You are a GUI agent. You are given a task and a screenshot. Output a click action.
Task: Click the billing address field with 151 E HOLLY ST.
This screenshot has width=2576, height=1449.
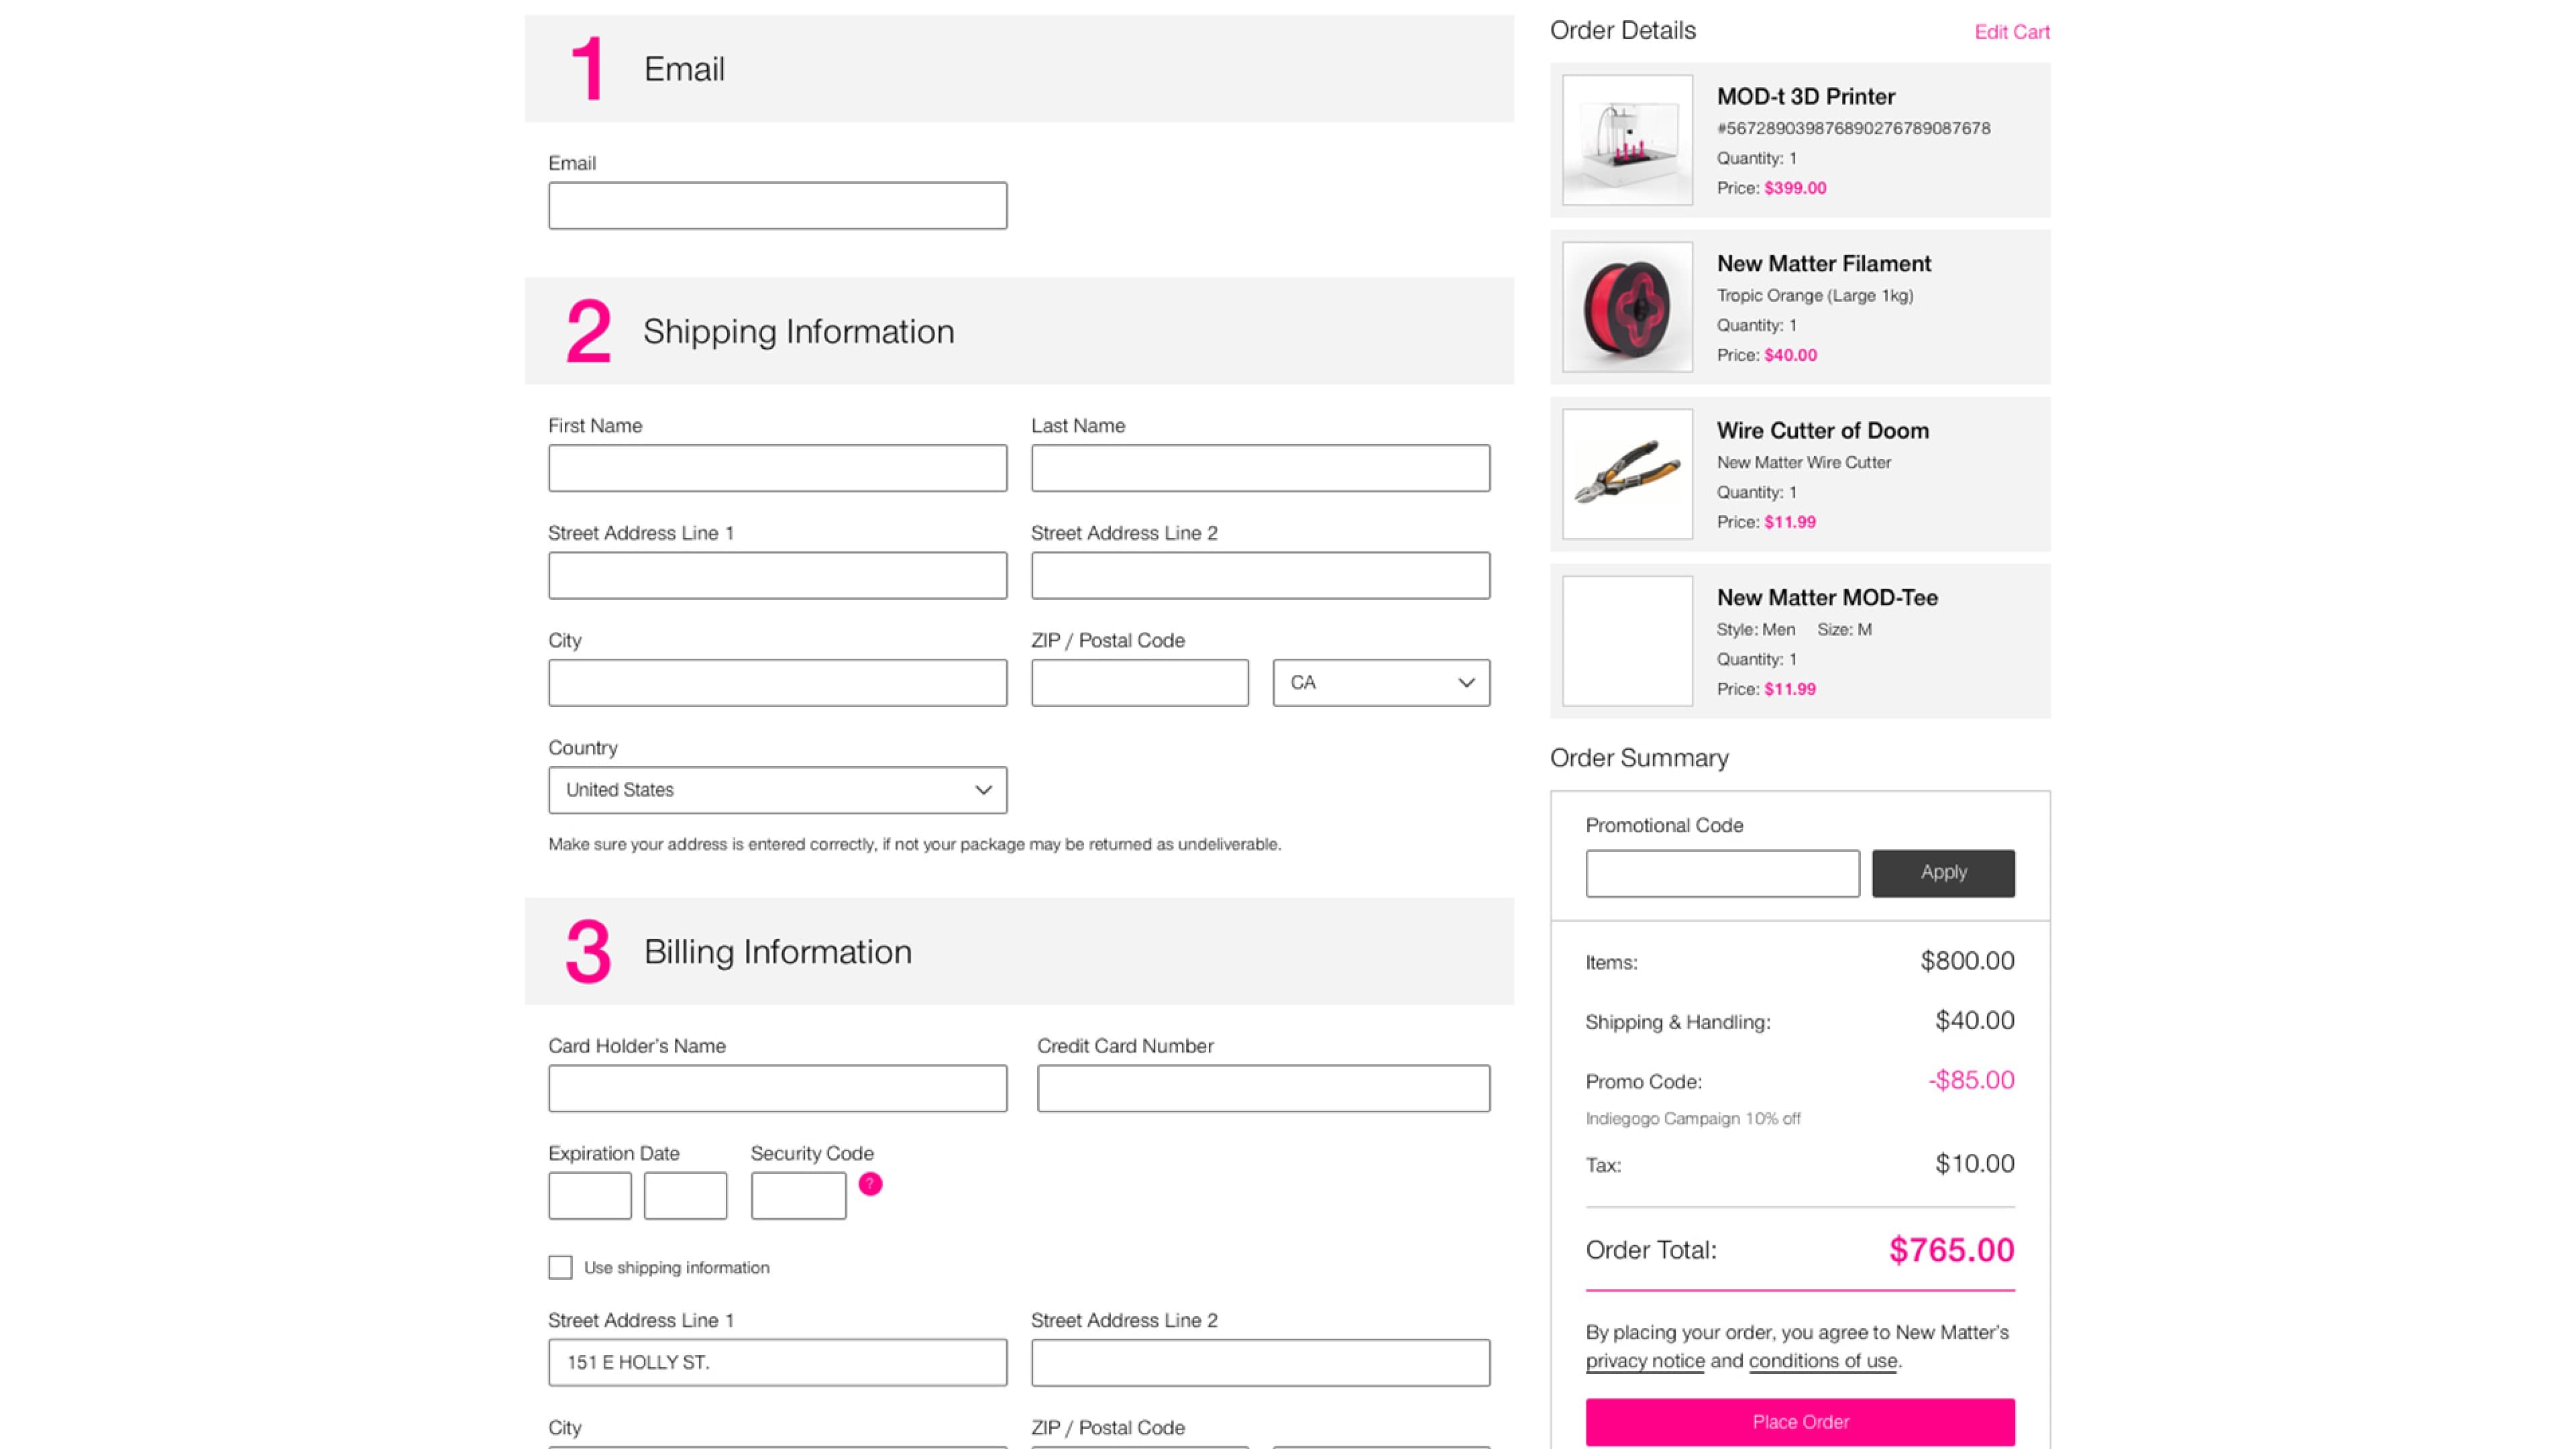click(x=777, y=1363)
